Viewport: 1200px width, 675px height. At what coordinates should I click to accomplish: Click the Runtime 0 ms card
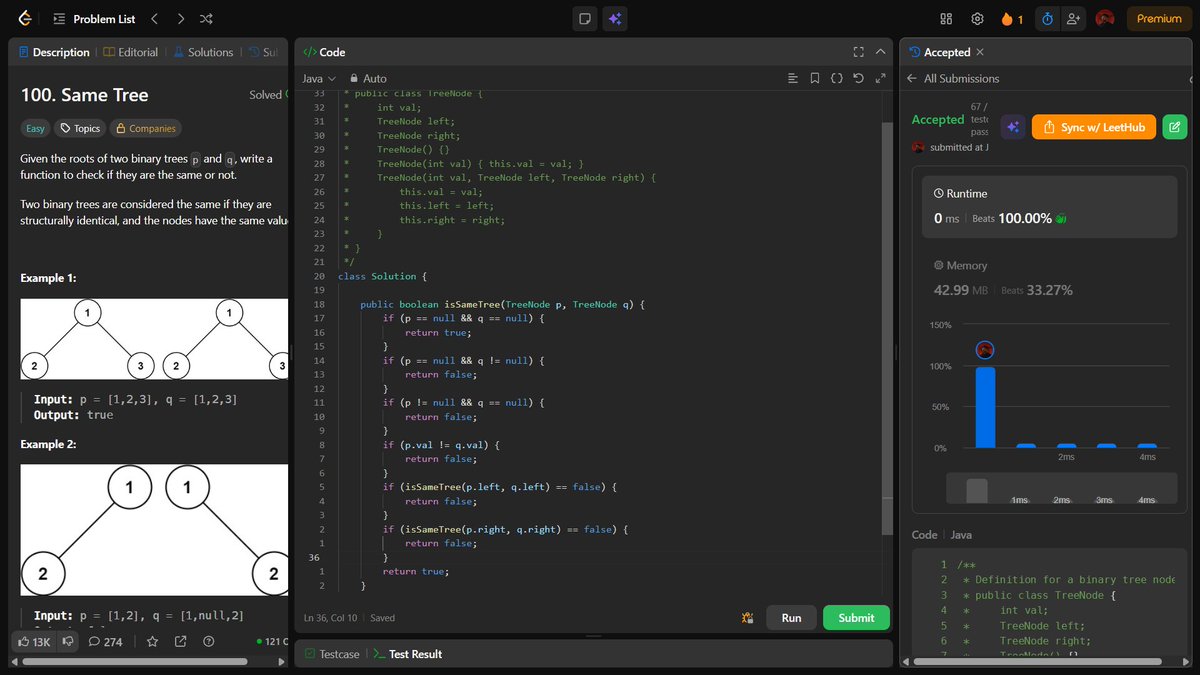pyautogui.click(x=1049, y=206)
